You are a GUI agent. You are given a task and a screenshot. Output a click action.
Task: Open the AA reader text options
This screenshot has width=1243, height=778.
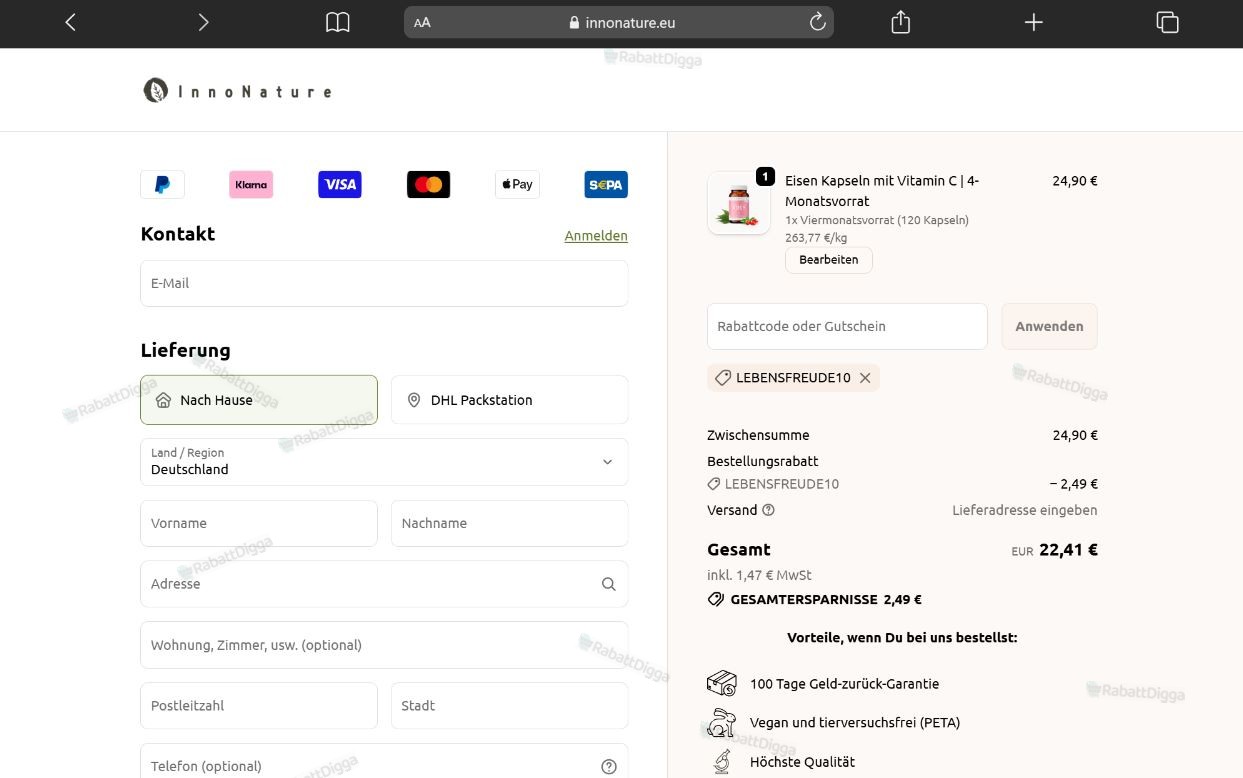click(422, 22)
